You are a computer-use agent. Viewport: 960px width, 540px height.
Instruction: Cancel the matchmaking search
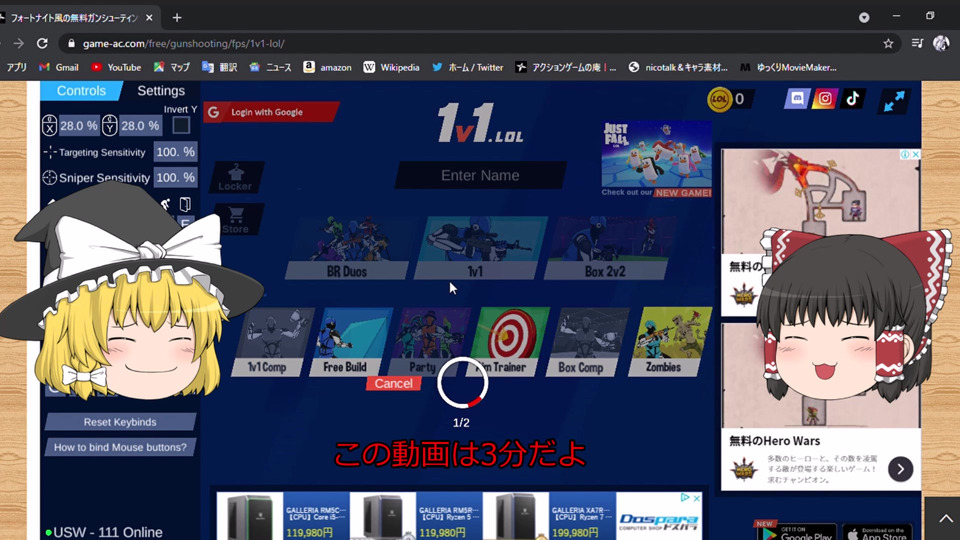pos(394,383)
